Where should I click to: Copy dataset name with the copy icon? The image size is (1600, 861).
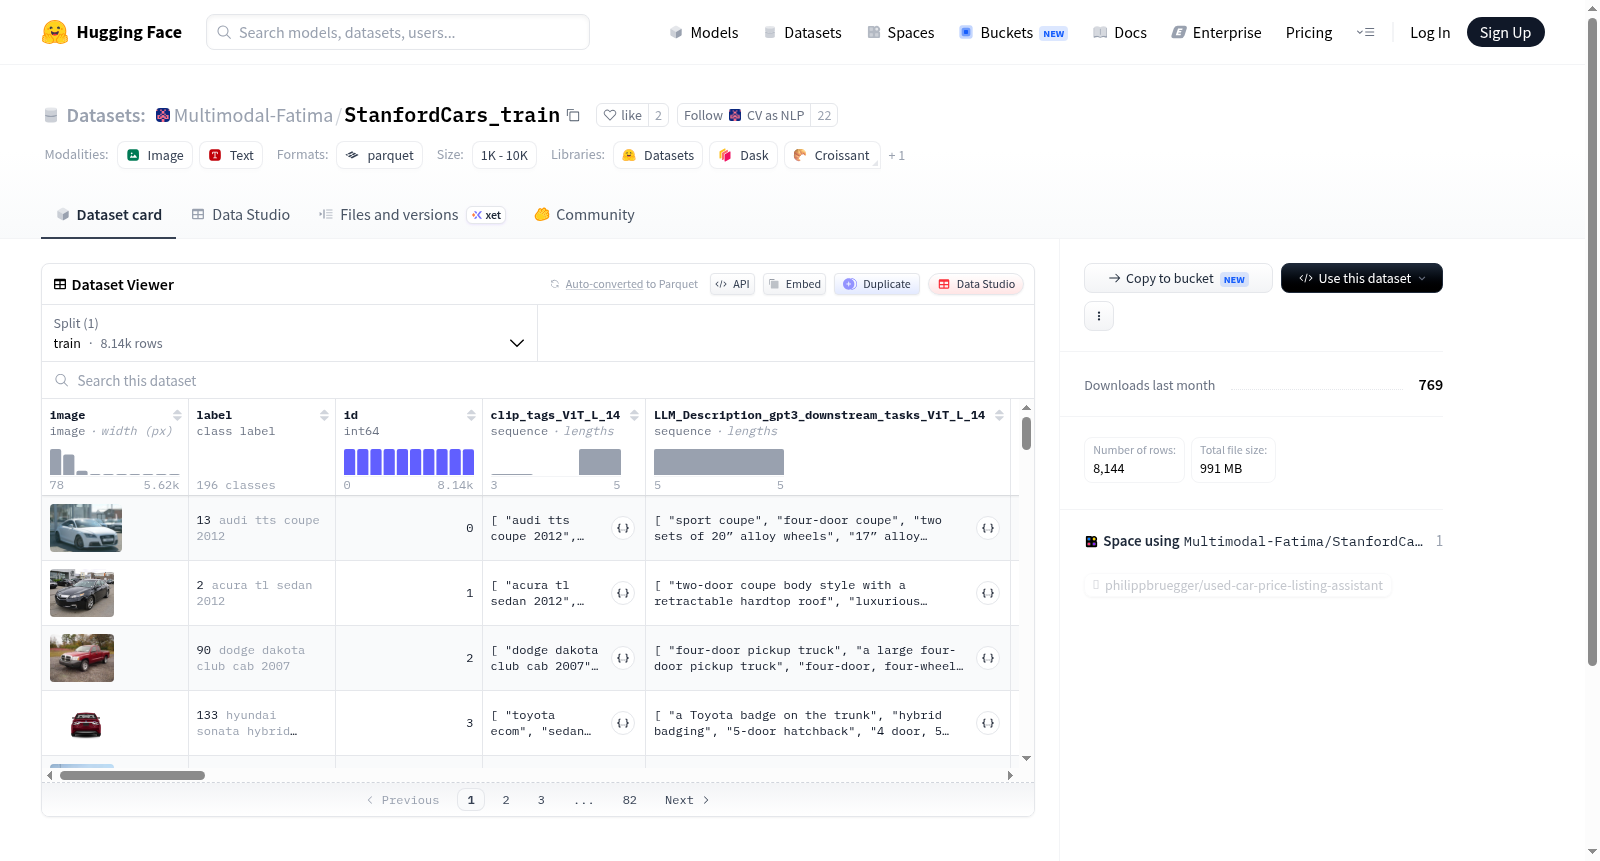(573, 115)
